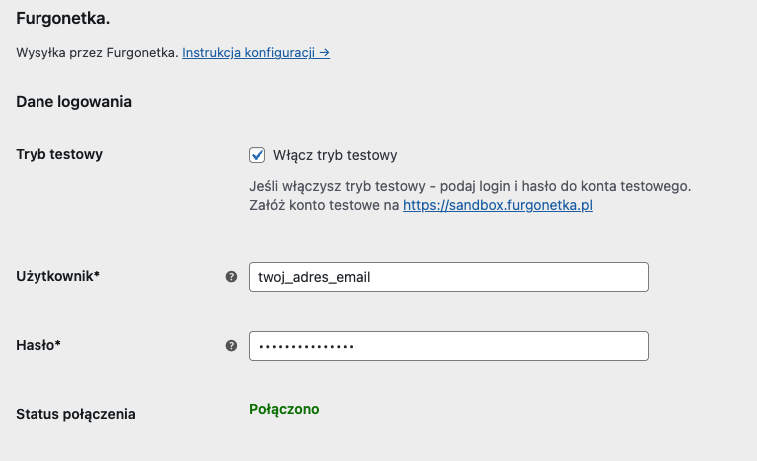The width and height of the screenshot is (757, 461).
Task: Open the sandbox.furgonetka.pl link
Action: point(498,205)
